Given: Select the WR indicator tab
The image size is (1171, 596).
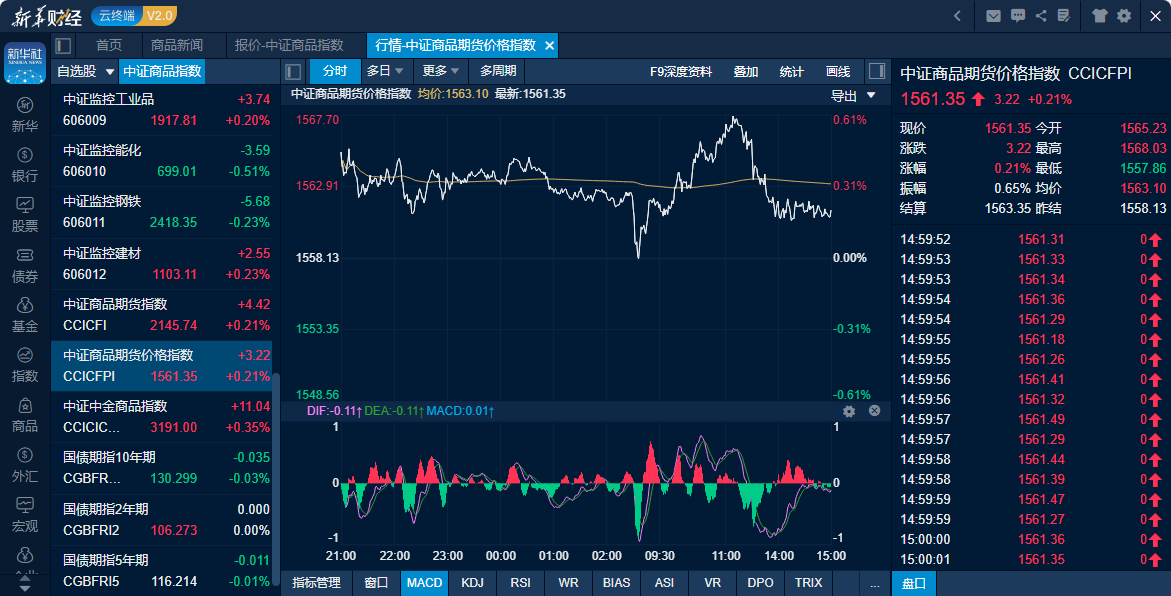Looking at the screenshot, I should pos(568,583).
